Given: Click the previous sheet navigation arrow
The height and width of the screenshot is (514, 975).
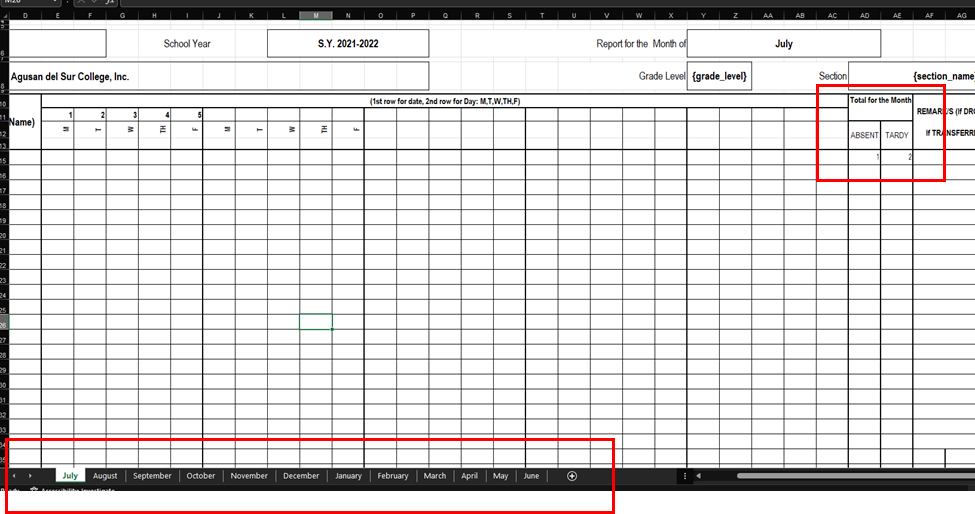Looking at the screenshot, I should click(x=14, y=476).
